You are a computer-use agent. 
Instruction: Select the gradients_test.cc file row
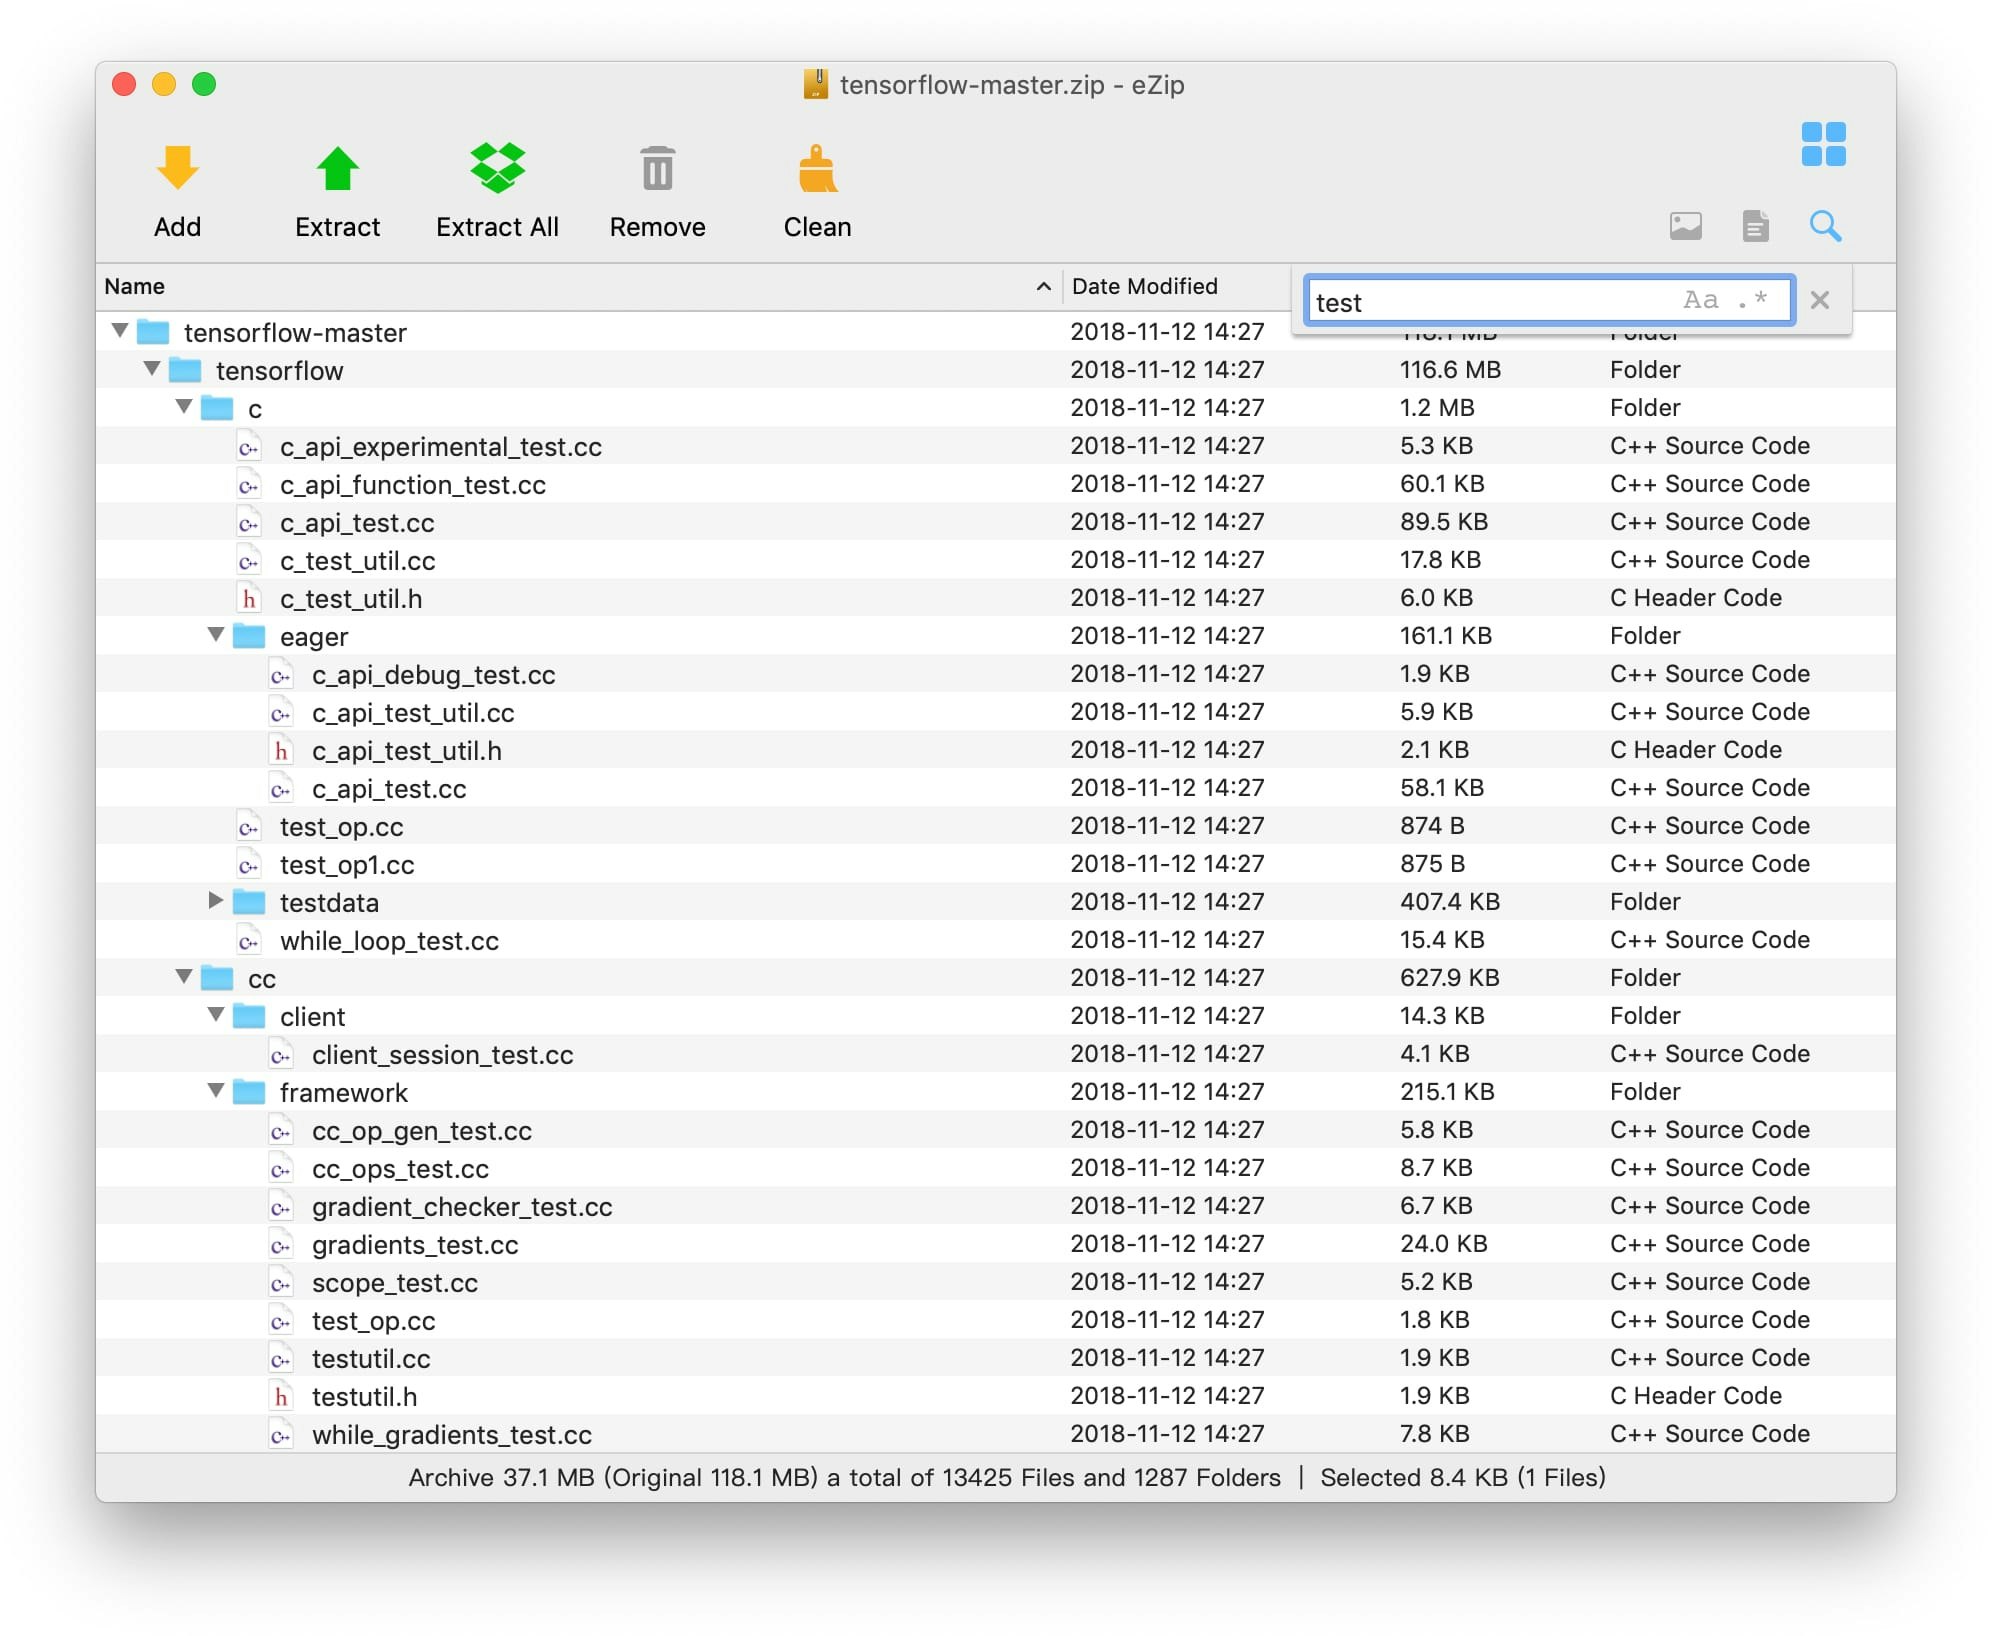415,1244
